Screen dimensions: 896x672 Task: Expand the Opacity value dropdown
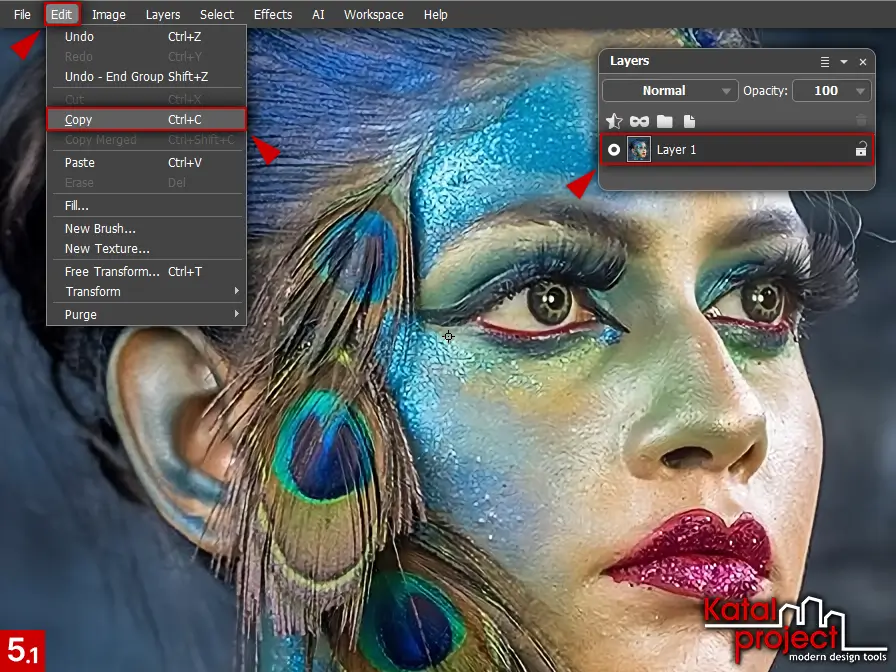860,91
